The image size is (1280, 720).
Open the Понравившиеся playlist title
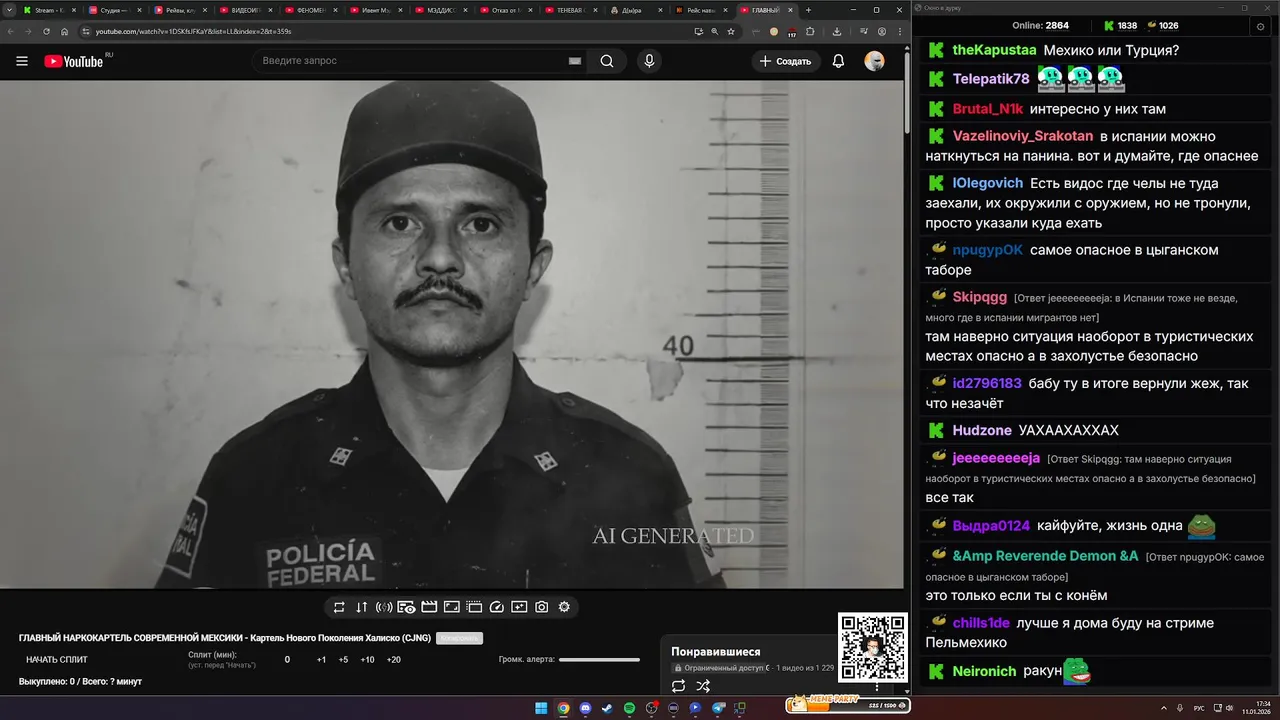tap(716, 652)
